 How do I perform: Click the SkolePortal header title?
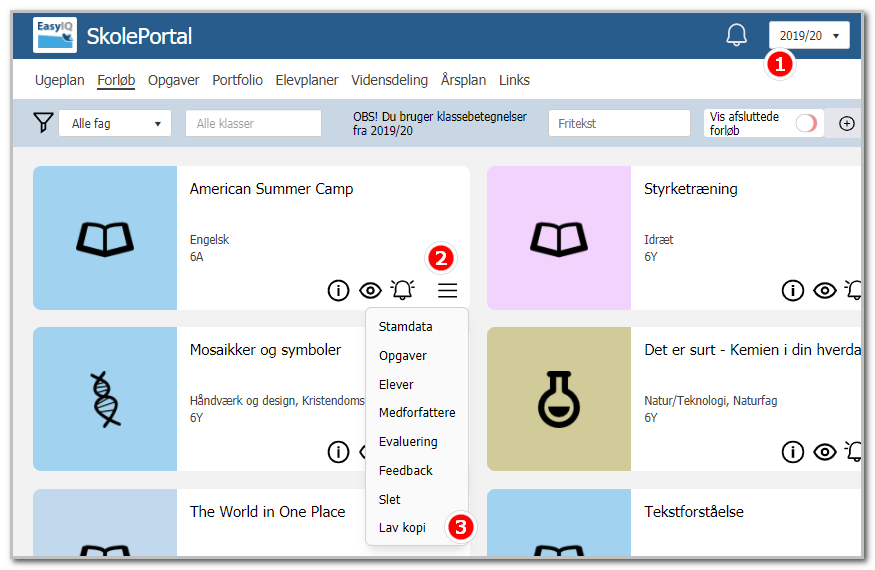point(139,36)
